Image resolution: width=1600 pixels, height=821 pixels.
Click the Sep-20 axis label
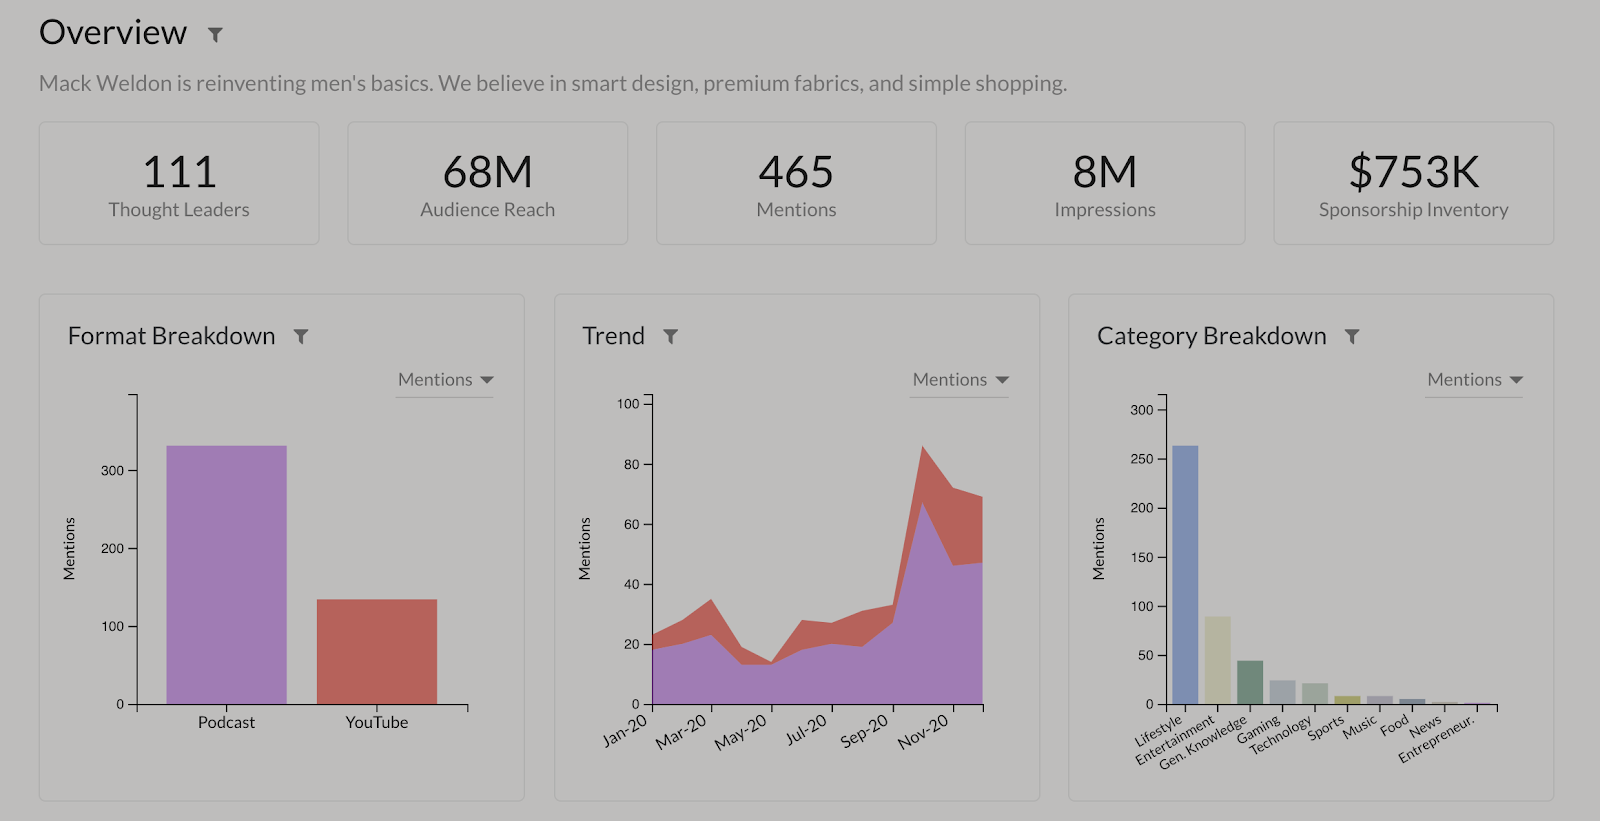pyautogui.click(x=864, y=731)
